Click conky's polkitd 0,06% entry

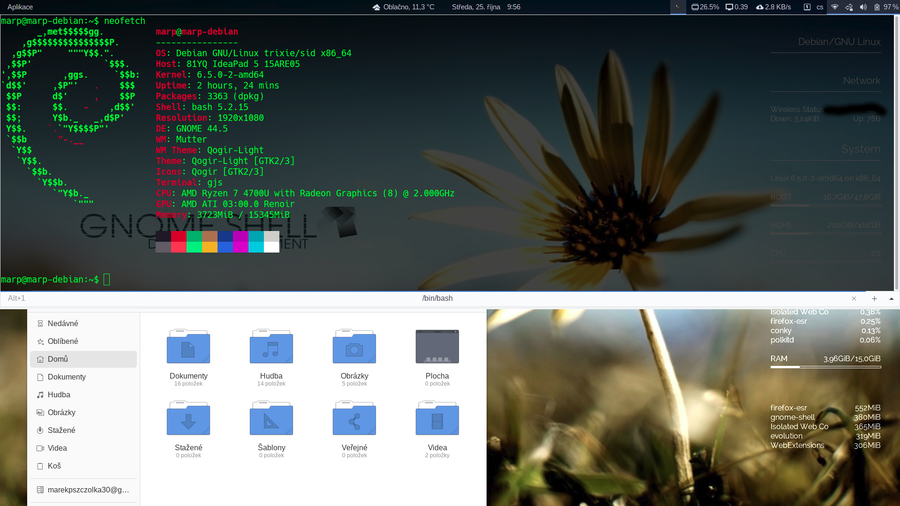[x=825, y=340]
